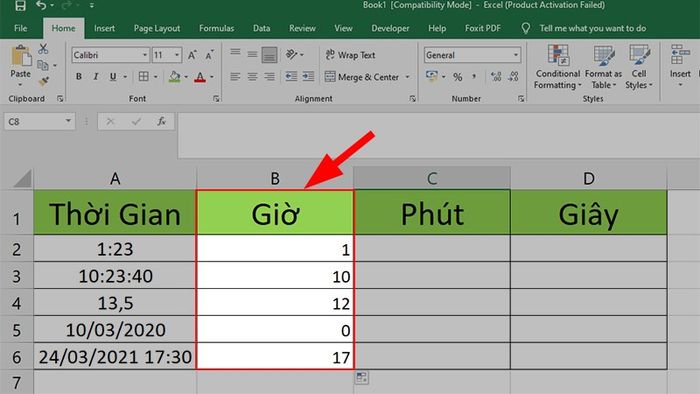Open the Developer tab
The height and width of the screenshot is (394, 700).
pos(390,28)
